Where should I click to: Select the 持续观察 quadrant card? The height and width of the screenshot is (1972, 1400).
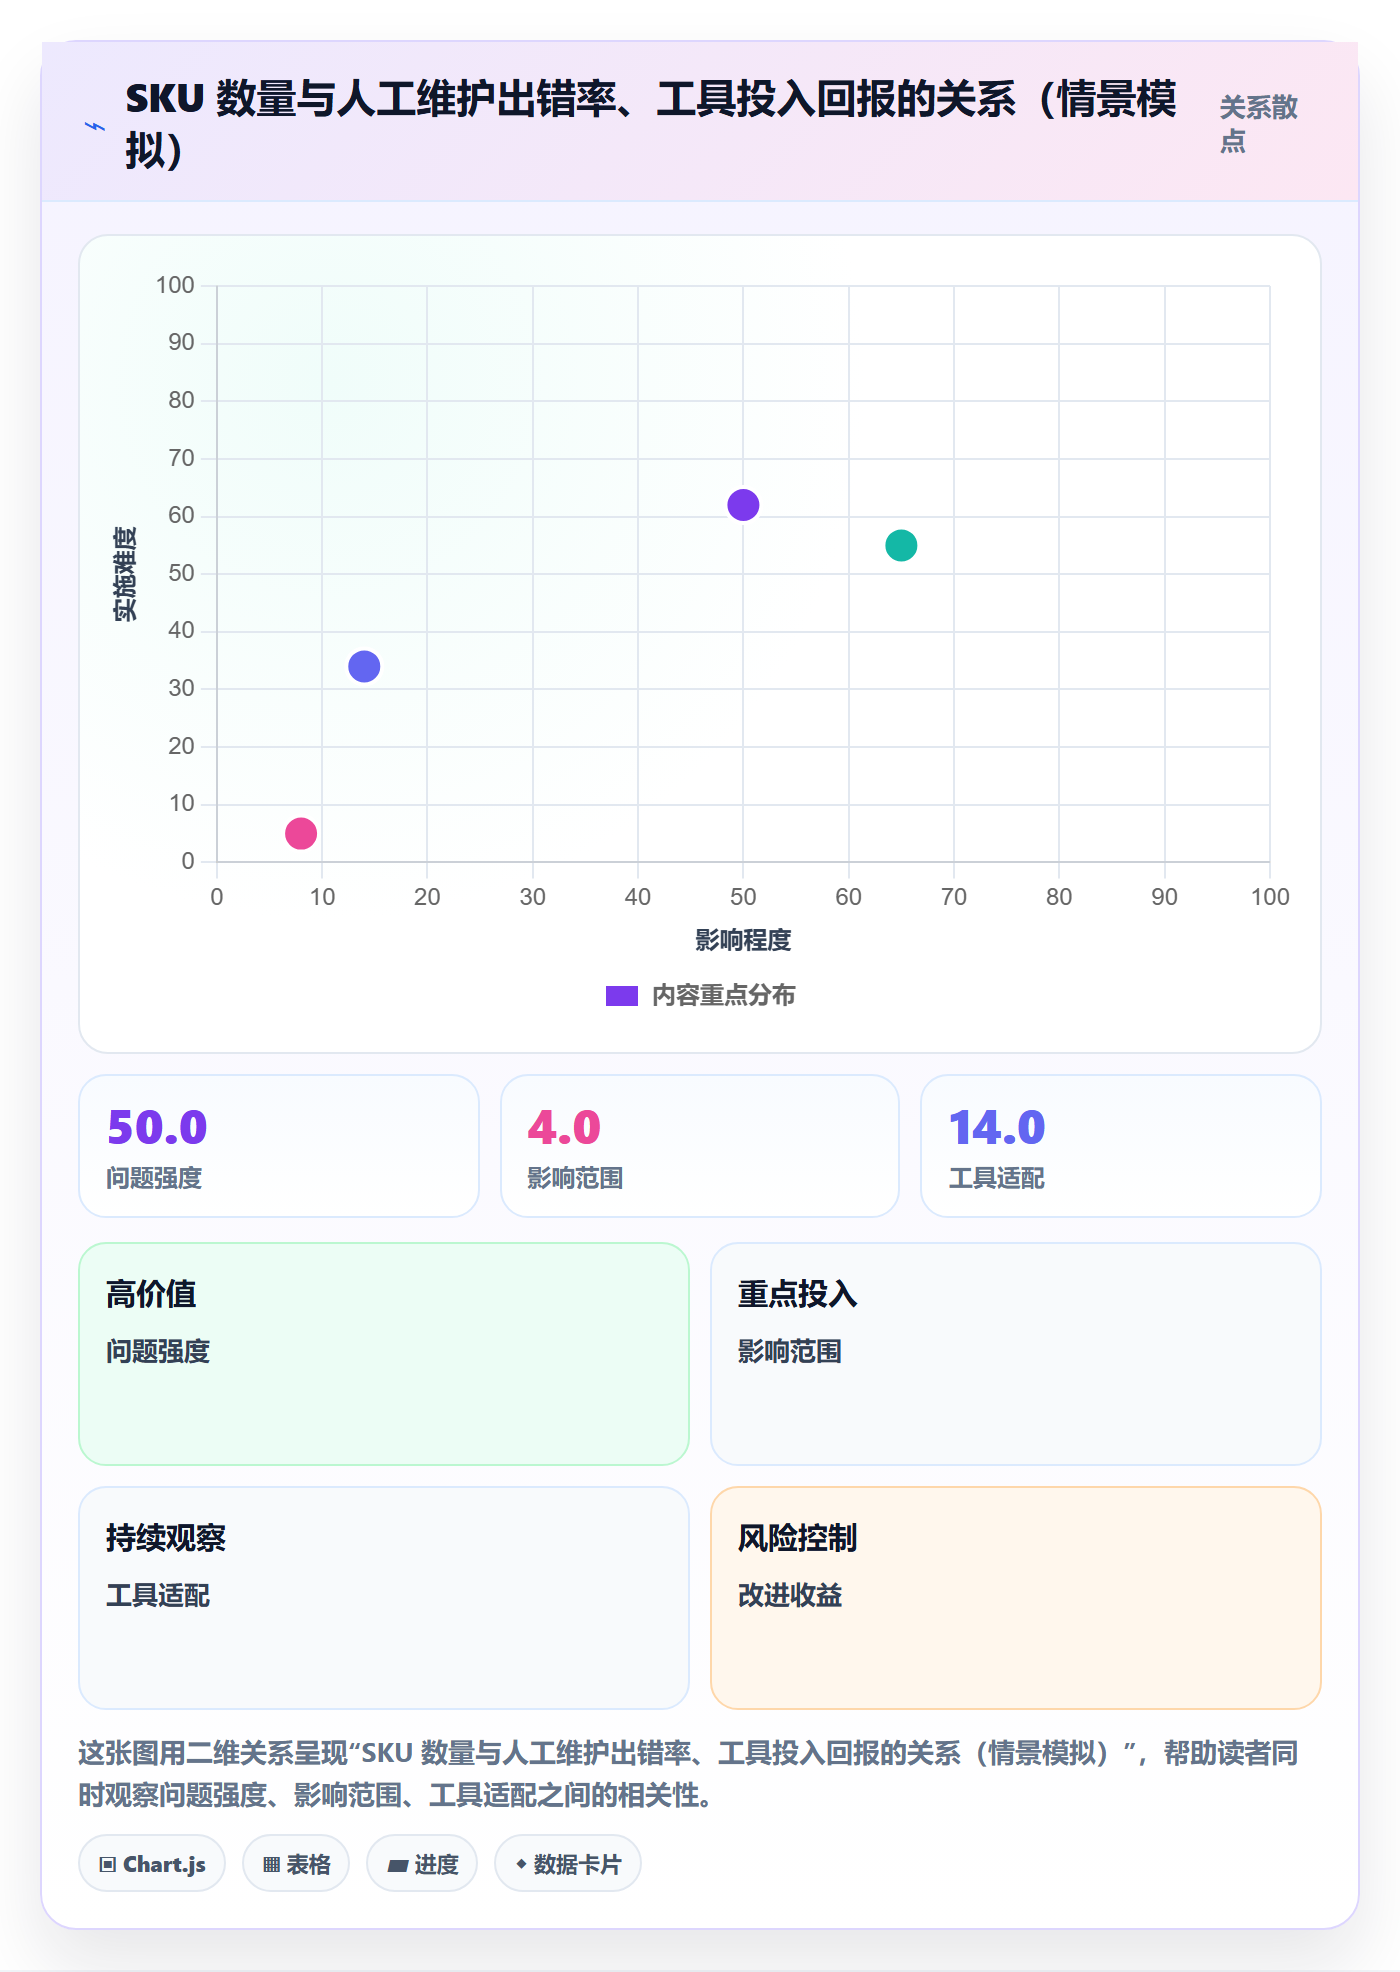(x=384, y=1598)
